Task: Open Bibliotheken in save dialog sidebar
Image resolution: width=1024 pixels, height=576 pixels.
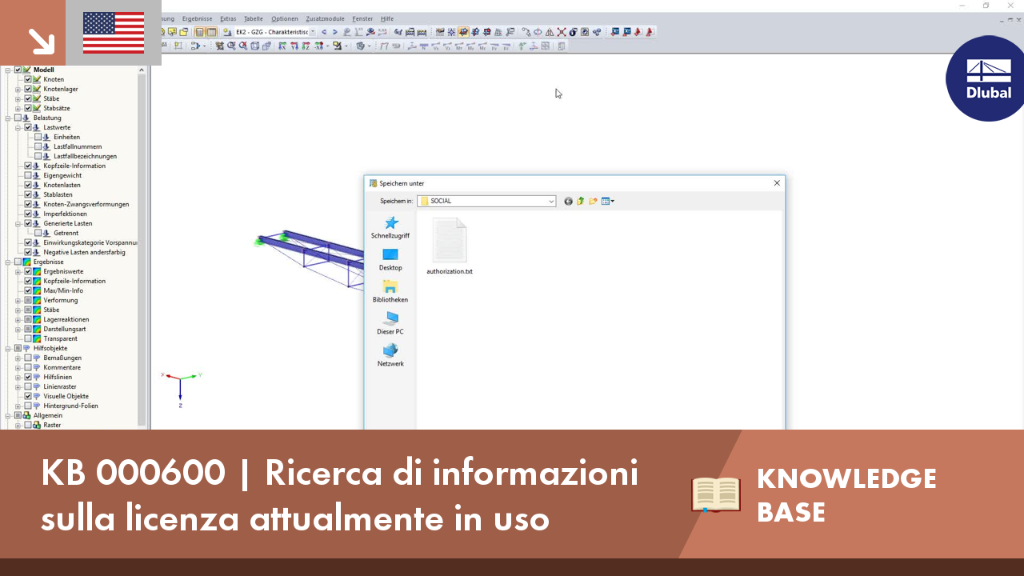Action: (391, 292)
